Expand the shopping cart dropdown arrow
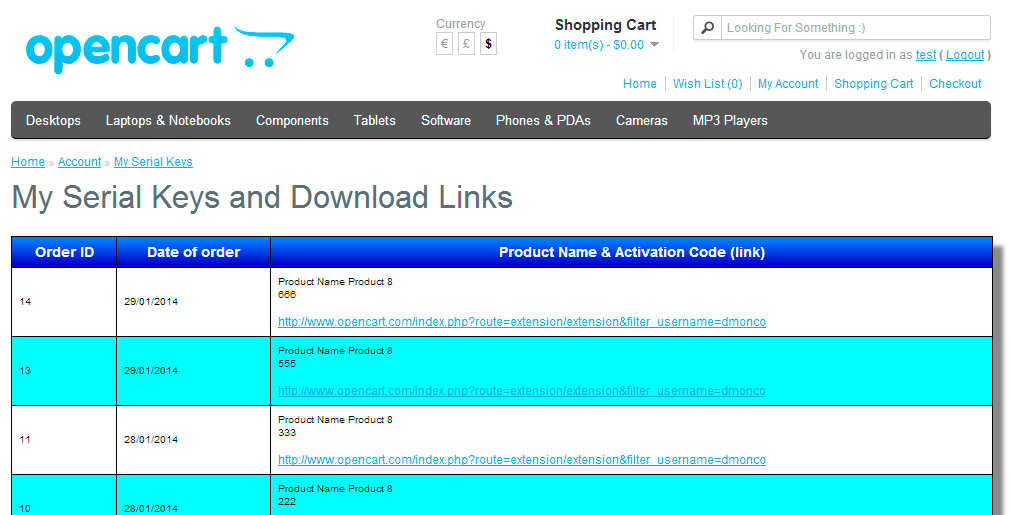This screenshot has width=1012, height=515. [x=654, y=45]
